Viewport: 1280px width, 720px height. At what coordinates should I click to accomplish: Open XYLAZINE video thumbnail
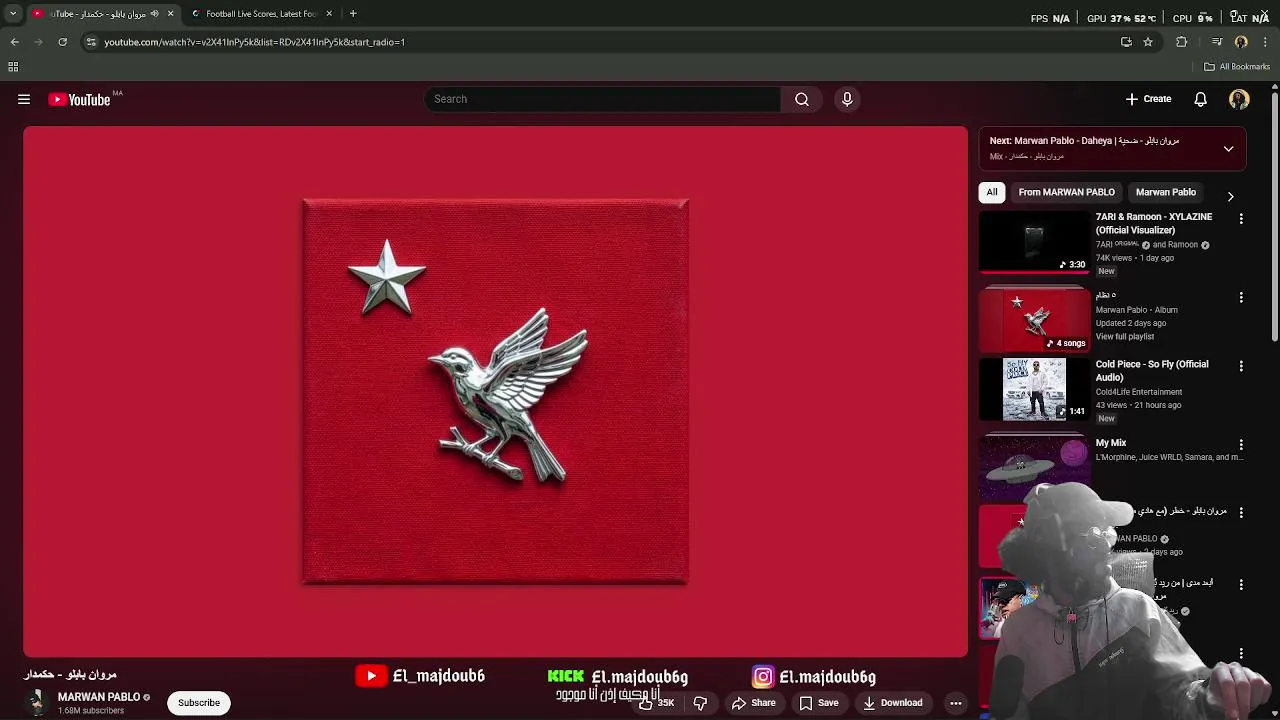pyautogui.click(x=1034, y=241)
